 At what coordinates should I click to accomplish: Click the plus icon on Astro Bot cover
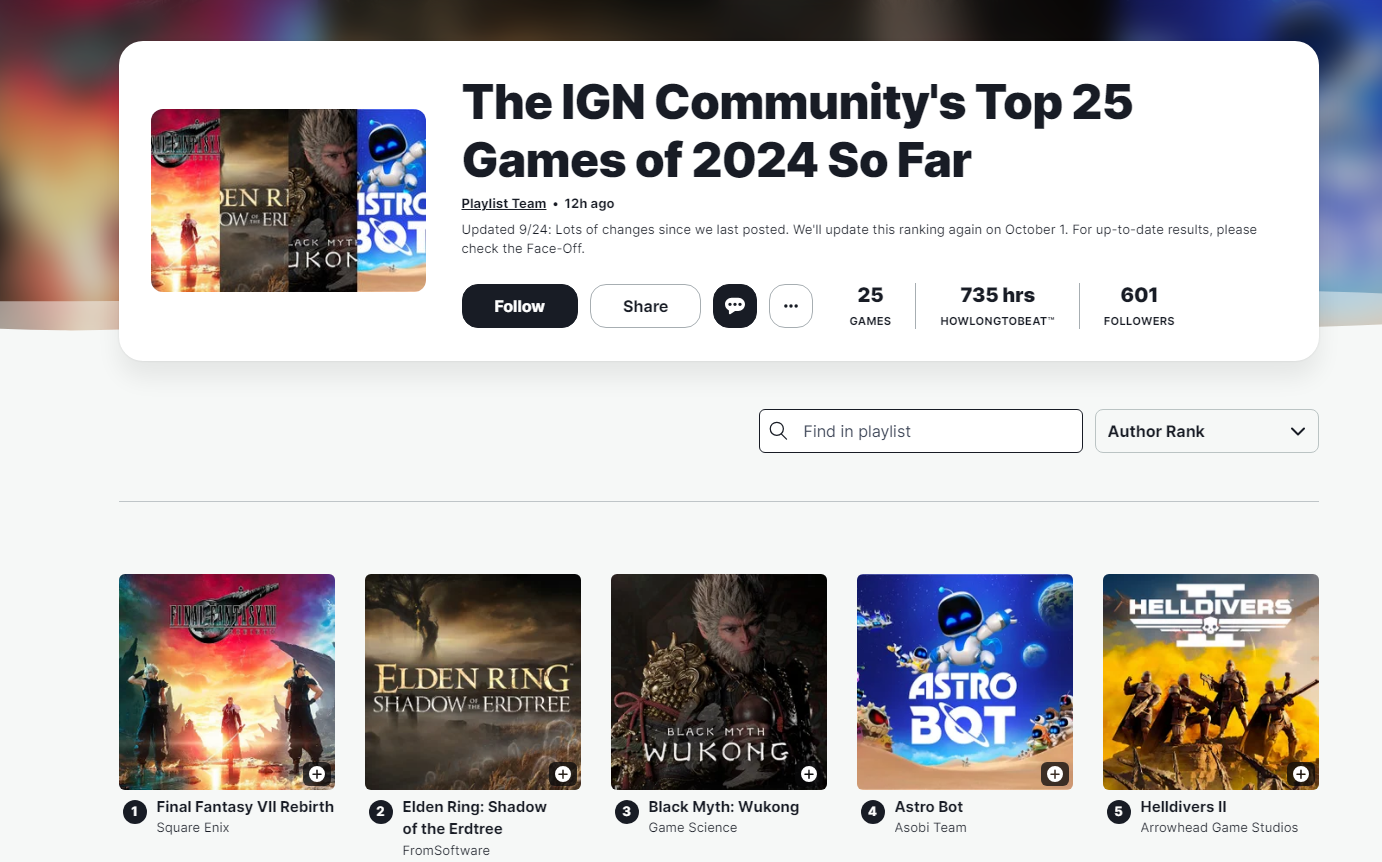pyautogui.click(x=1054, y=774)
